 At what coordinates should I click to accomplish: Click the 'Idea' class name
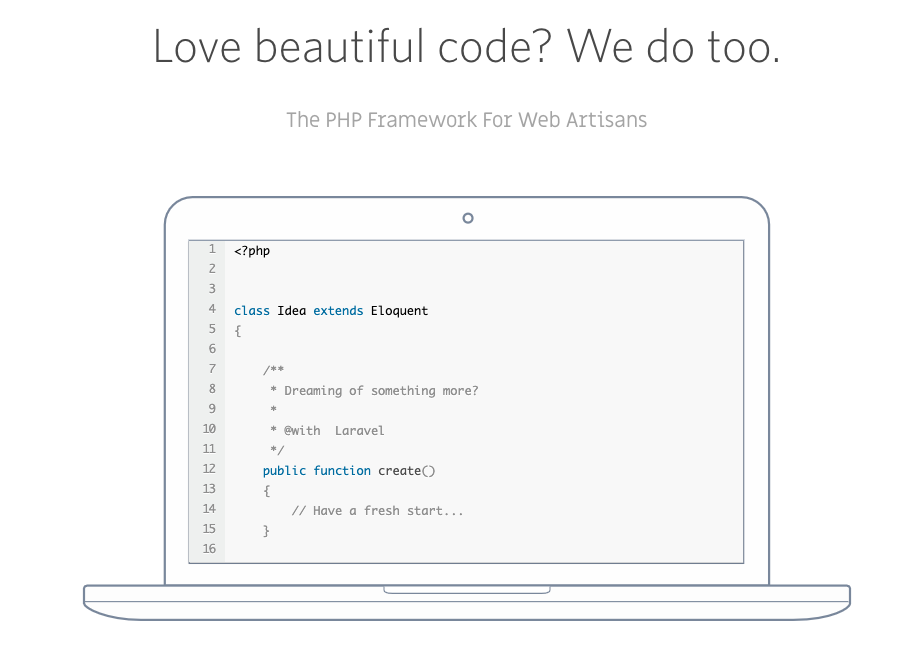tap(292, 311)
